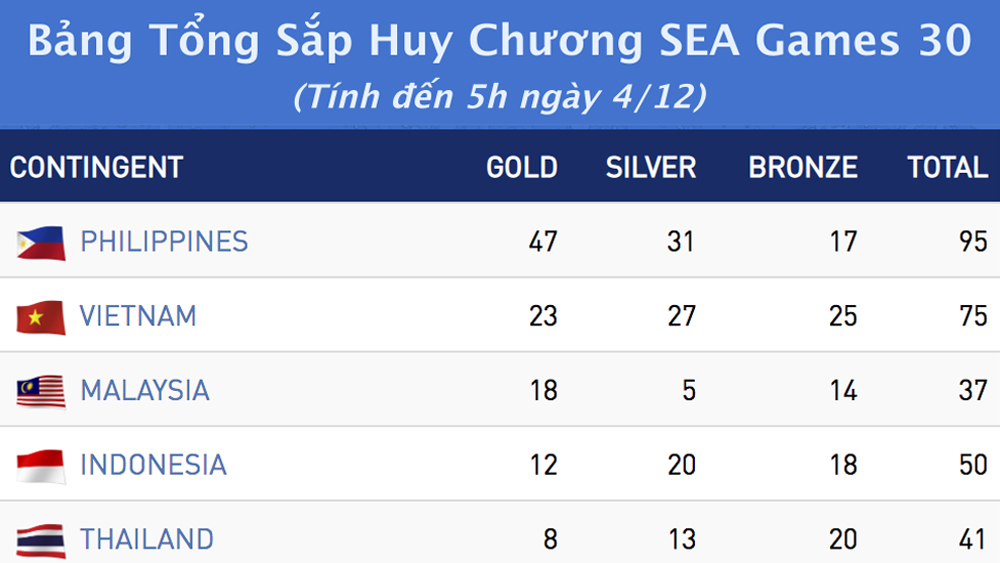Viewport: 1000px width, 563px height.
Task: Click the Philippines flag icon
Action: click(41, 243)
